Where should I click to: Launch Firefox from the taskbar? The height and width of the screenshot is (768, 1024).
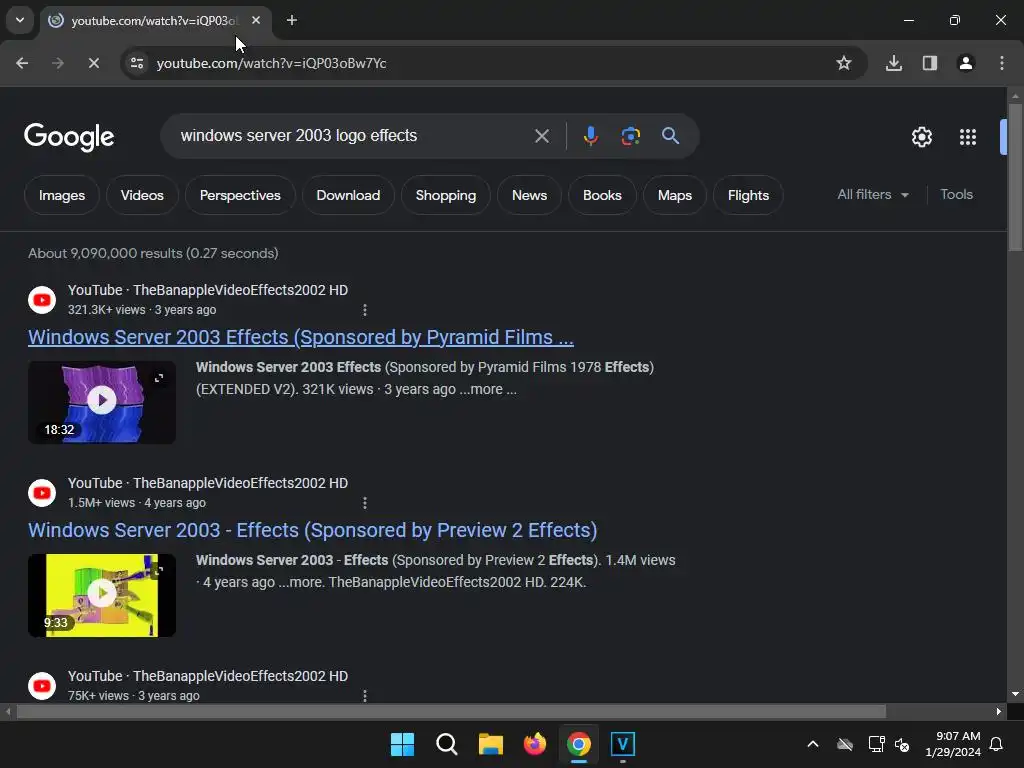click(535, 744)
